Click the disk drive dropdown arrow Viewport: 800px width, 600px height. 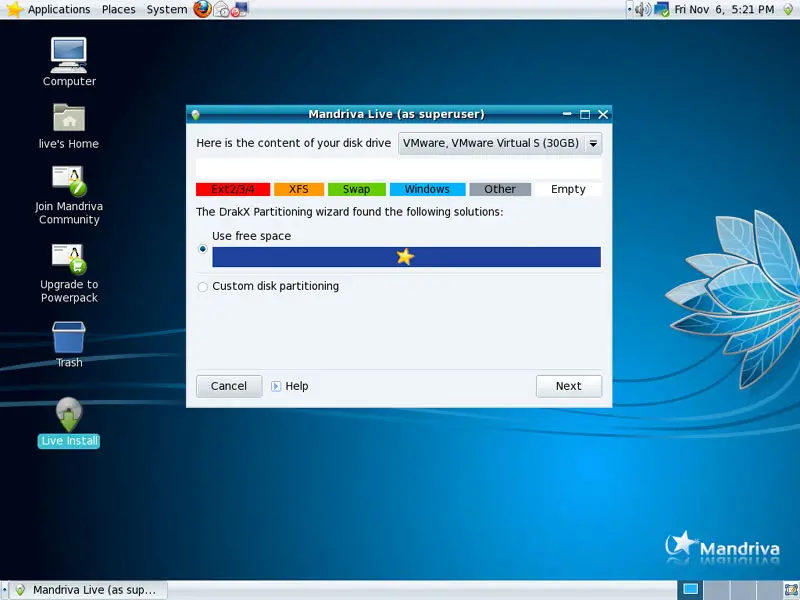click(593, 144)
